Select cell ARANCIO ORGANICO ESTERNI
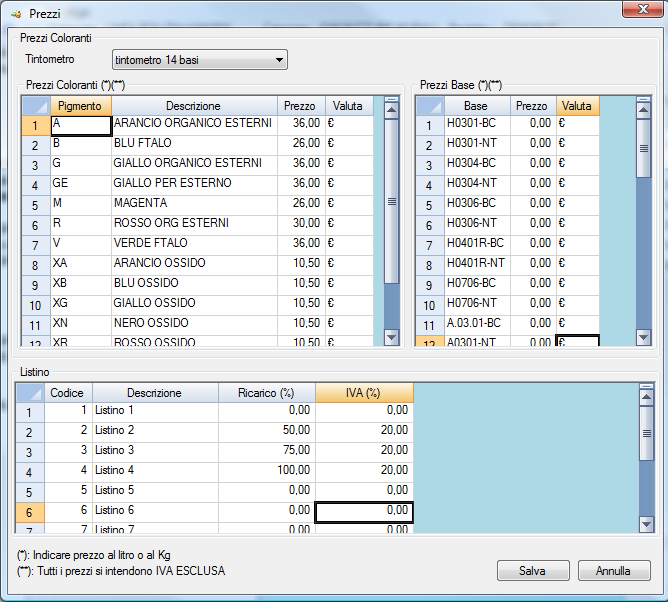Viewport: 668px width, 602px height. (194, 126)
